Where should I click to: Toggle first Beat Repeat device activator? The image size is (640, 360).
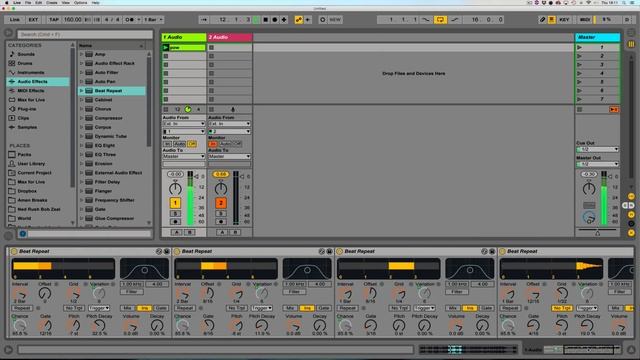pos(13,251)
